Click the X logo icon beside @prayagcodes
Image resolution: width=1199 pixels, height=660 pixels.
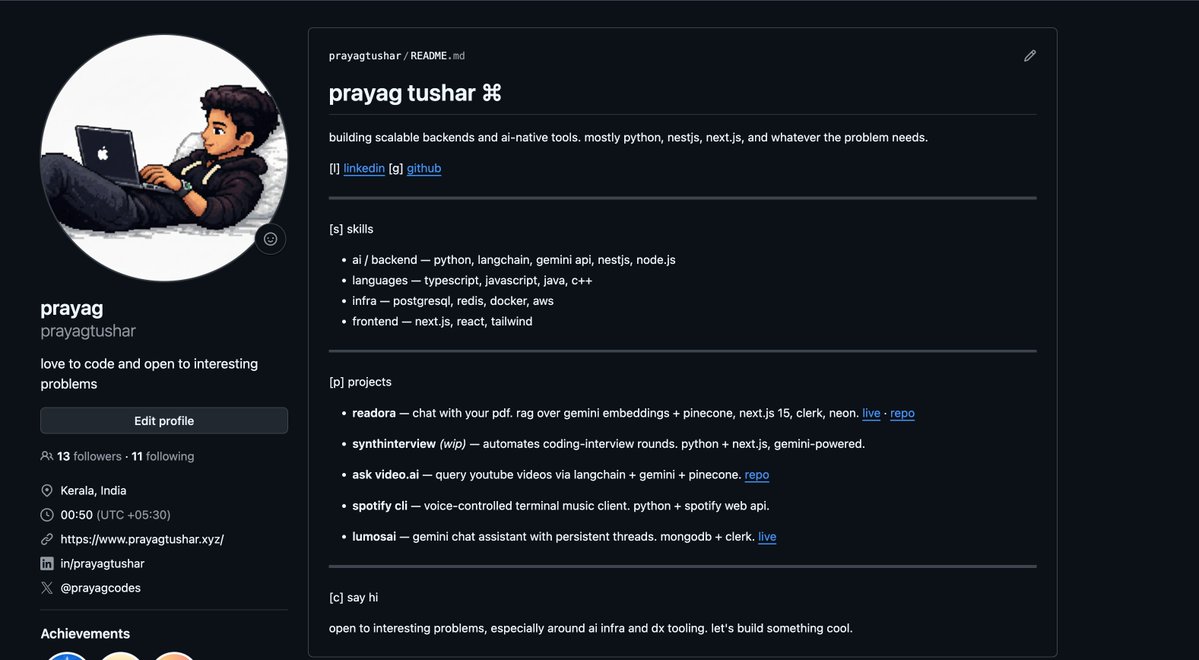pos(47,588)
